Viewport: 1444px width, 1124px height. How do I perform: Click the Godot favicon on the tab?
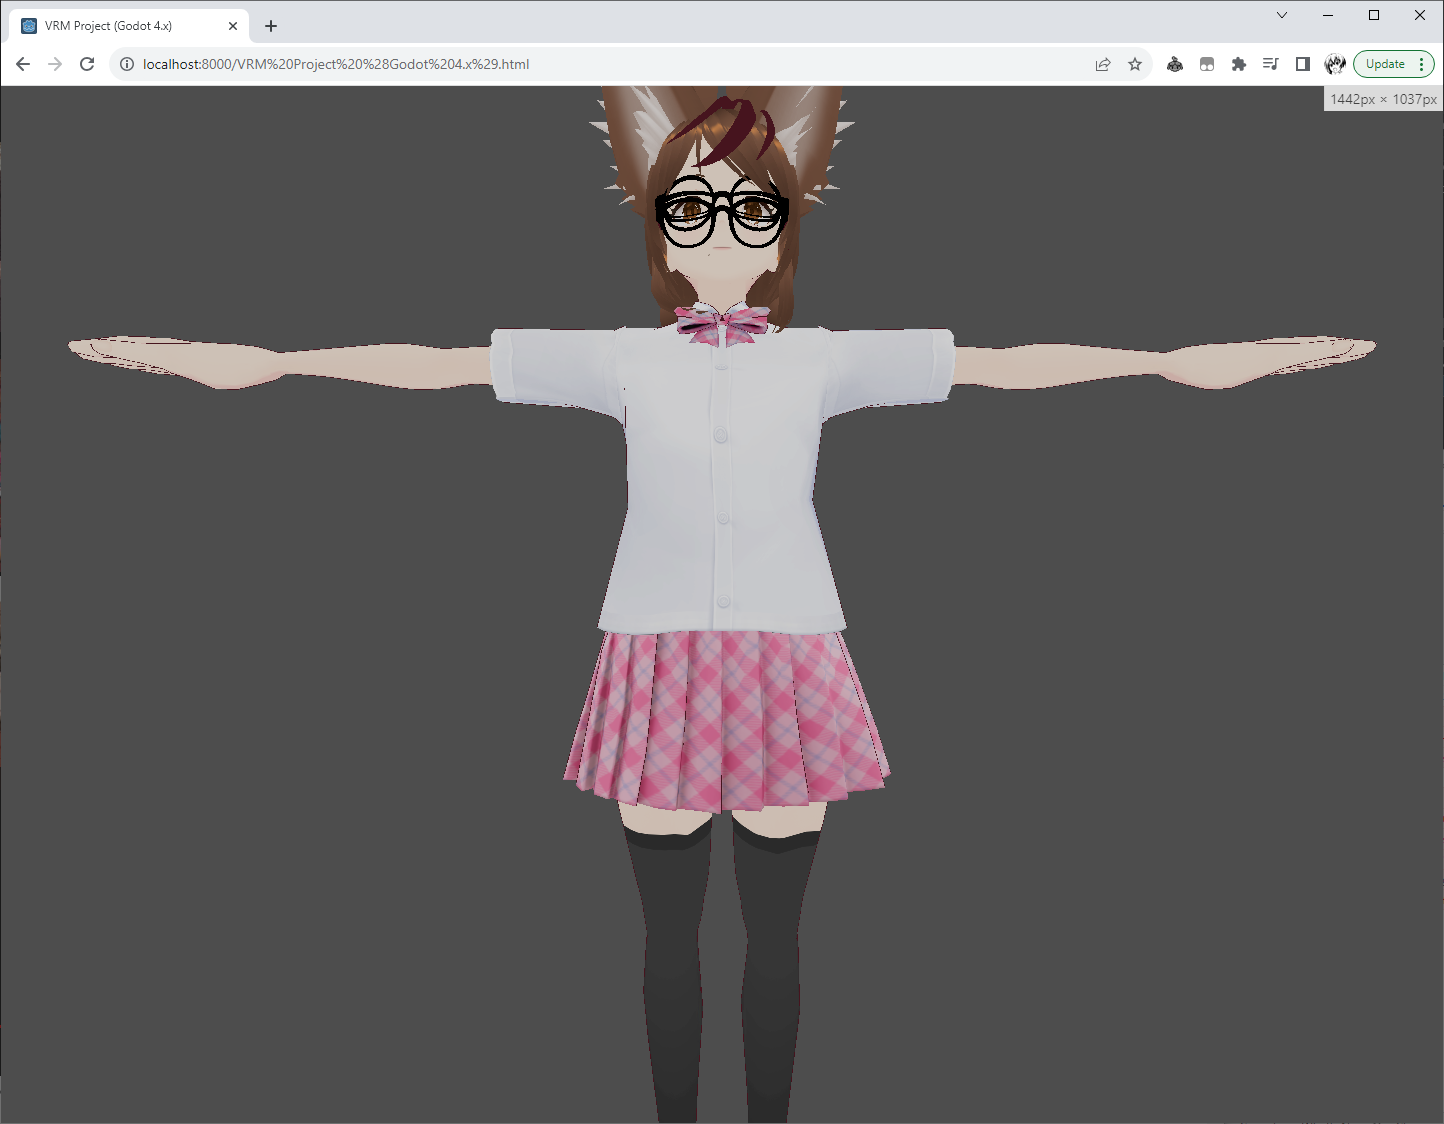27,25
